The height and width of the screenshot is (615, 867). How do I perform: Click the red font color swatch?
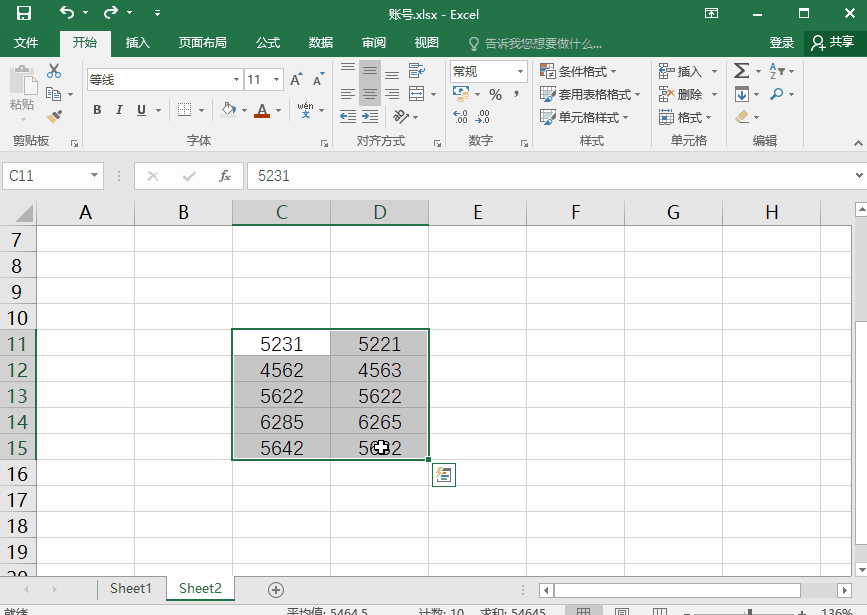point(262,110)
